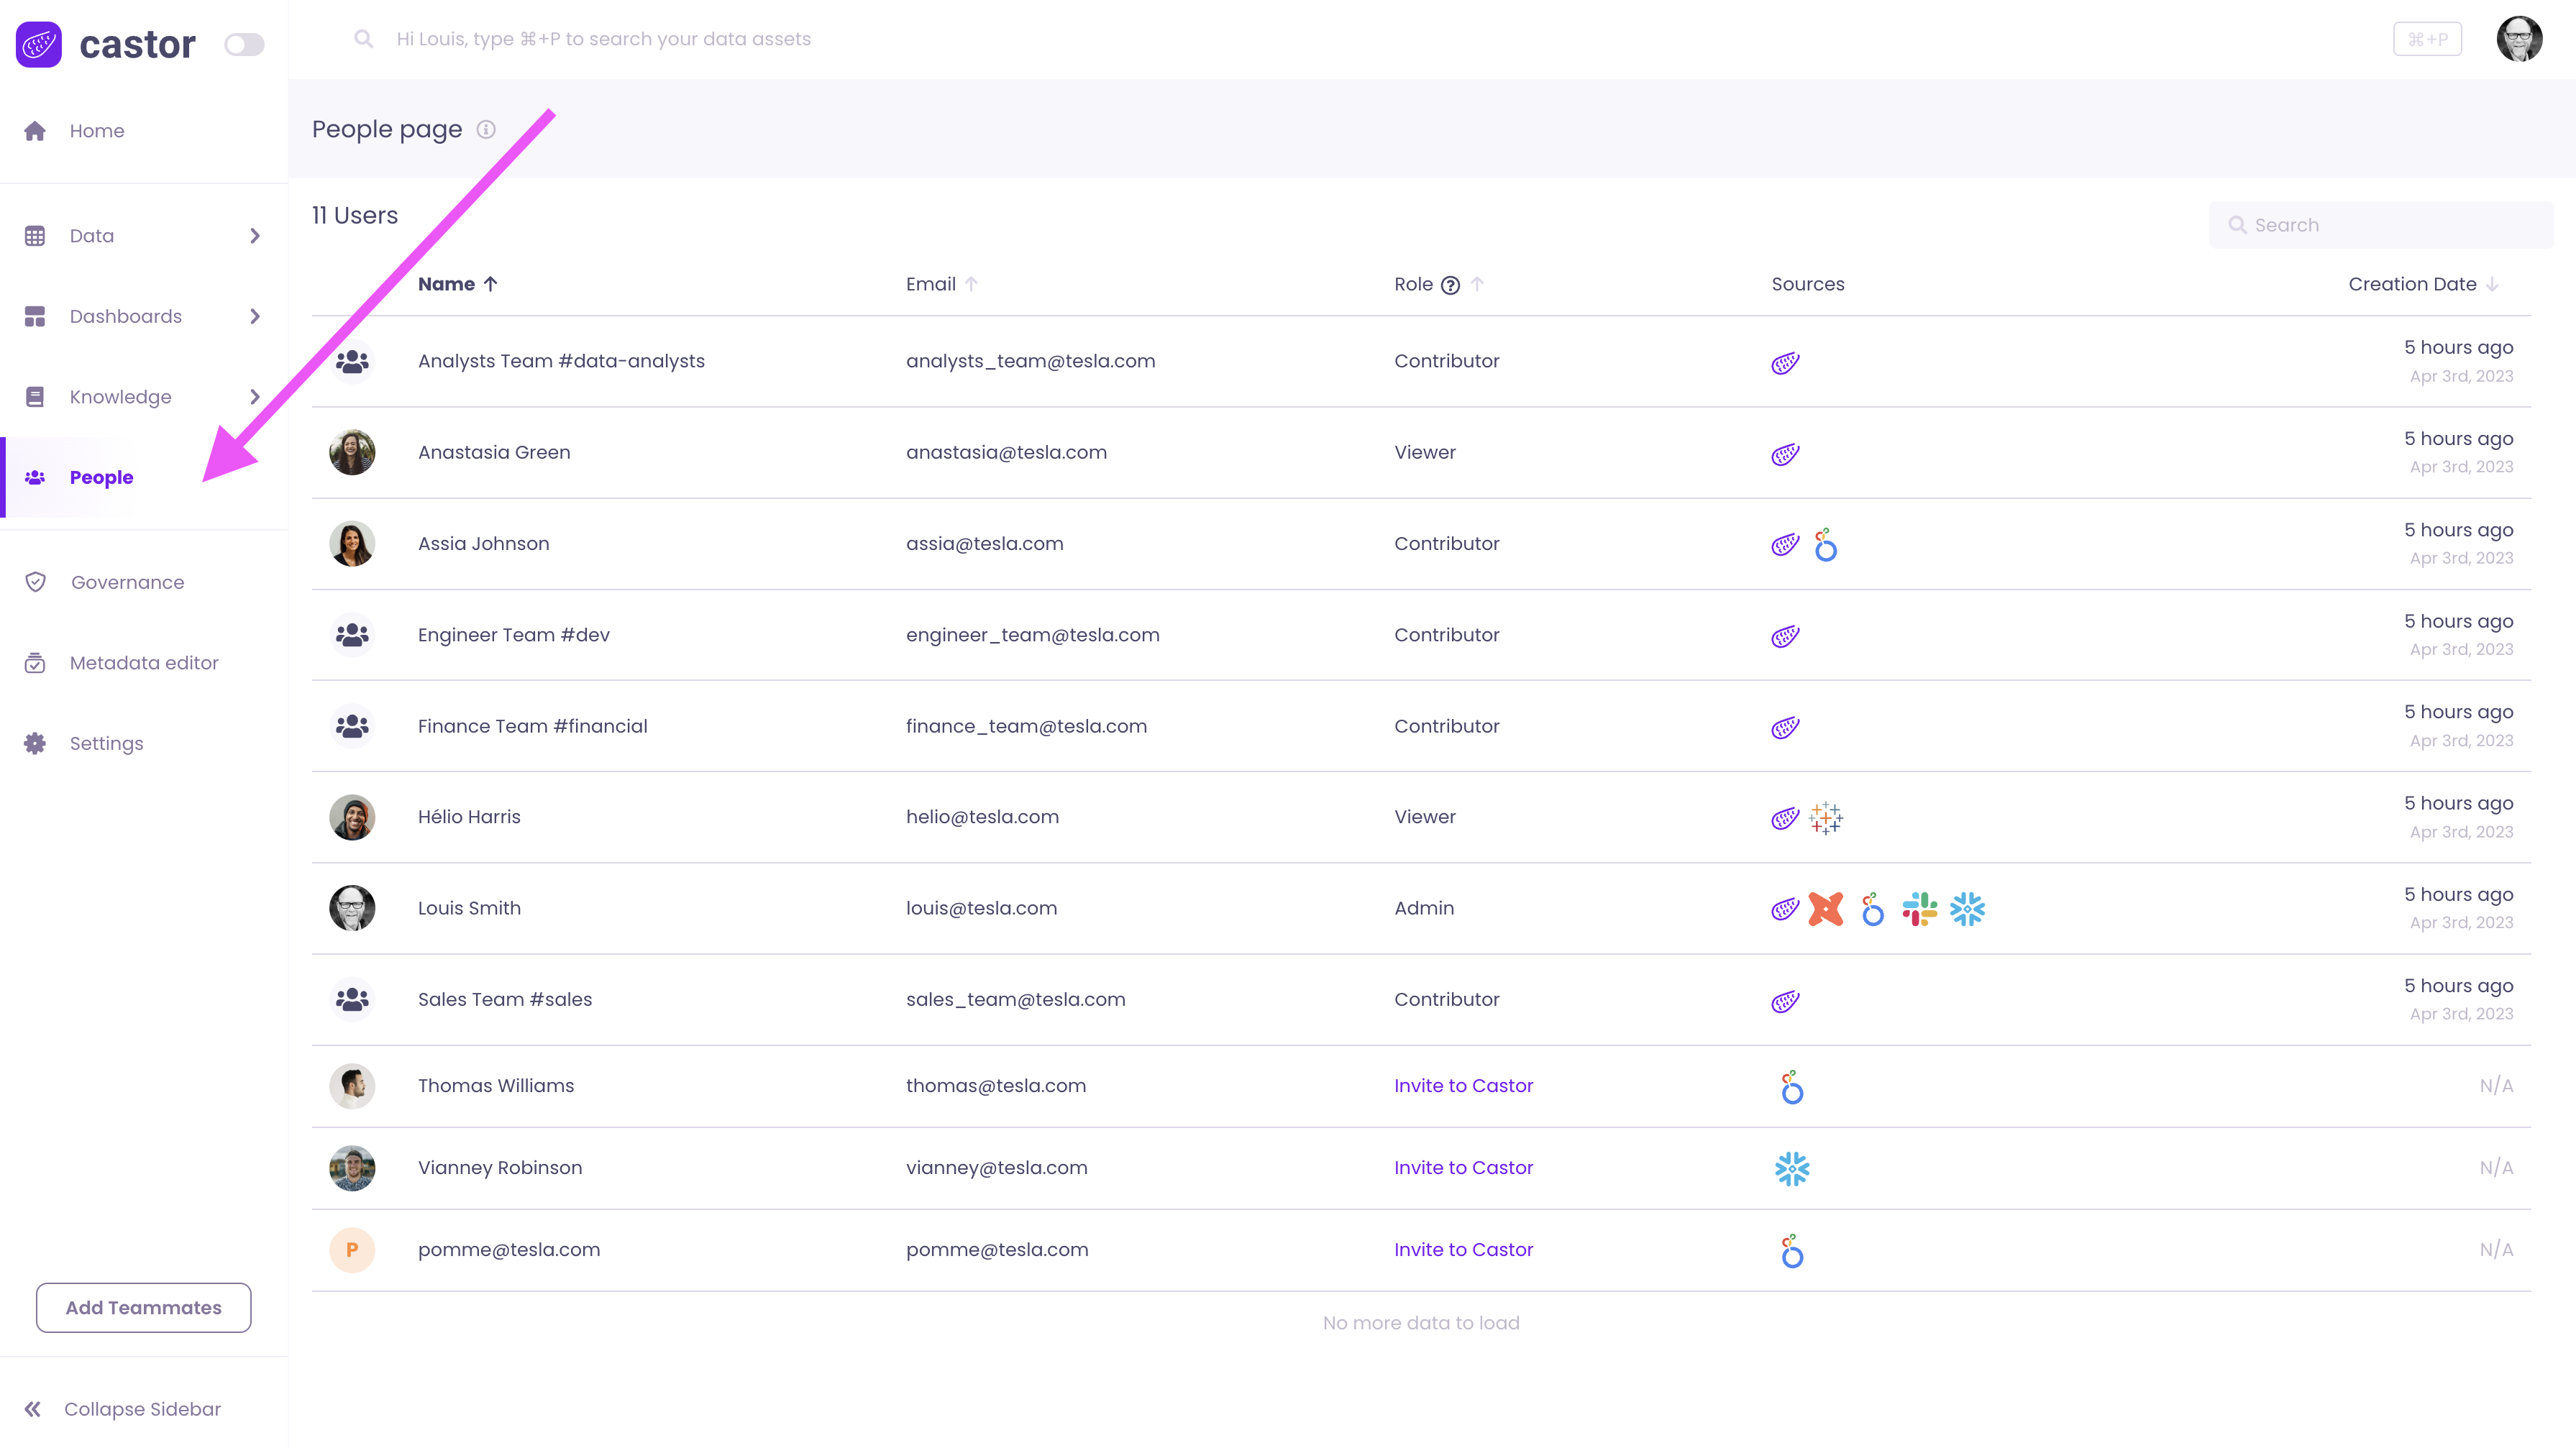This screenshot has width=2576, height=1448.
Task: Click the Snowflake source icon for Vianney Robinson
Action: 1791,1168
